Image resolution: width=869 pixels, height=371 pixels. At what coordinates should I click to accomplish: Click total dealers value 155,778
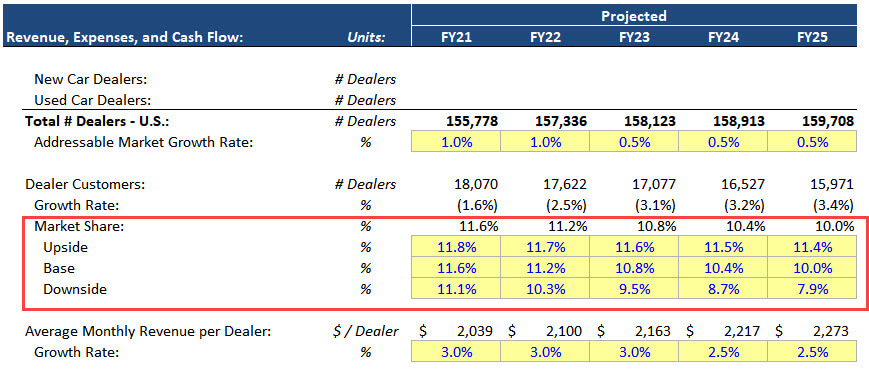pyautogui.click(x=472, y=121)
